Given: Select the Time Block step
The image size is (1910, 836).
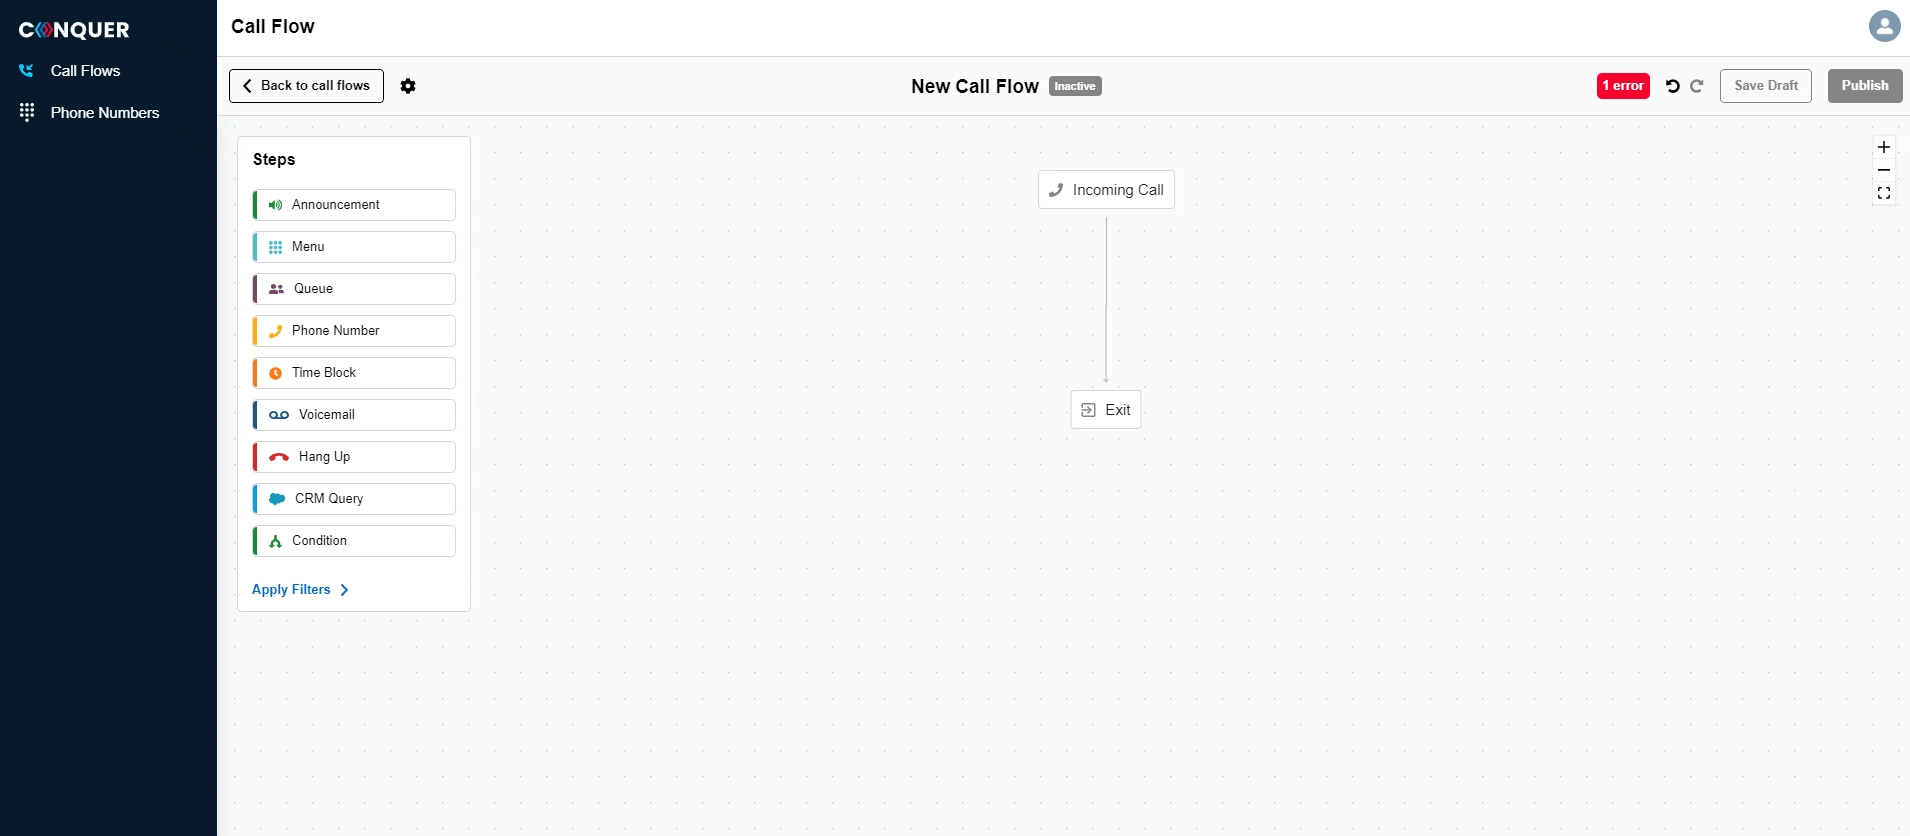Looking at the screenshot, I should point(354,373).
